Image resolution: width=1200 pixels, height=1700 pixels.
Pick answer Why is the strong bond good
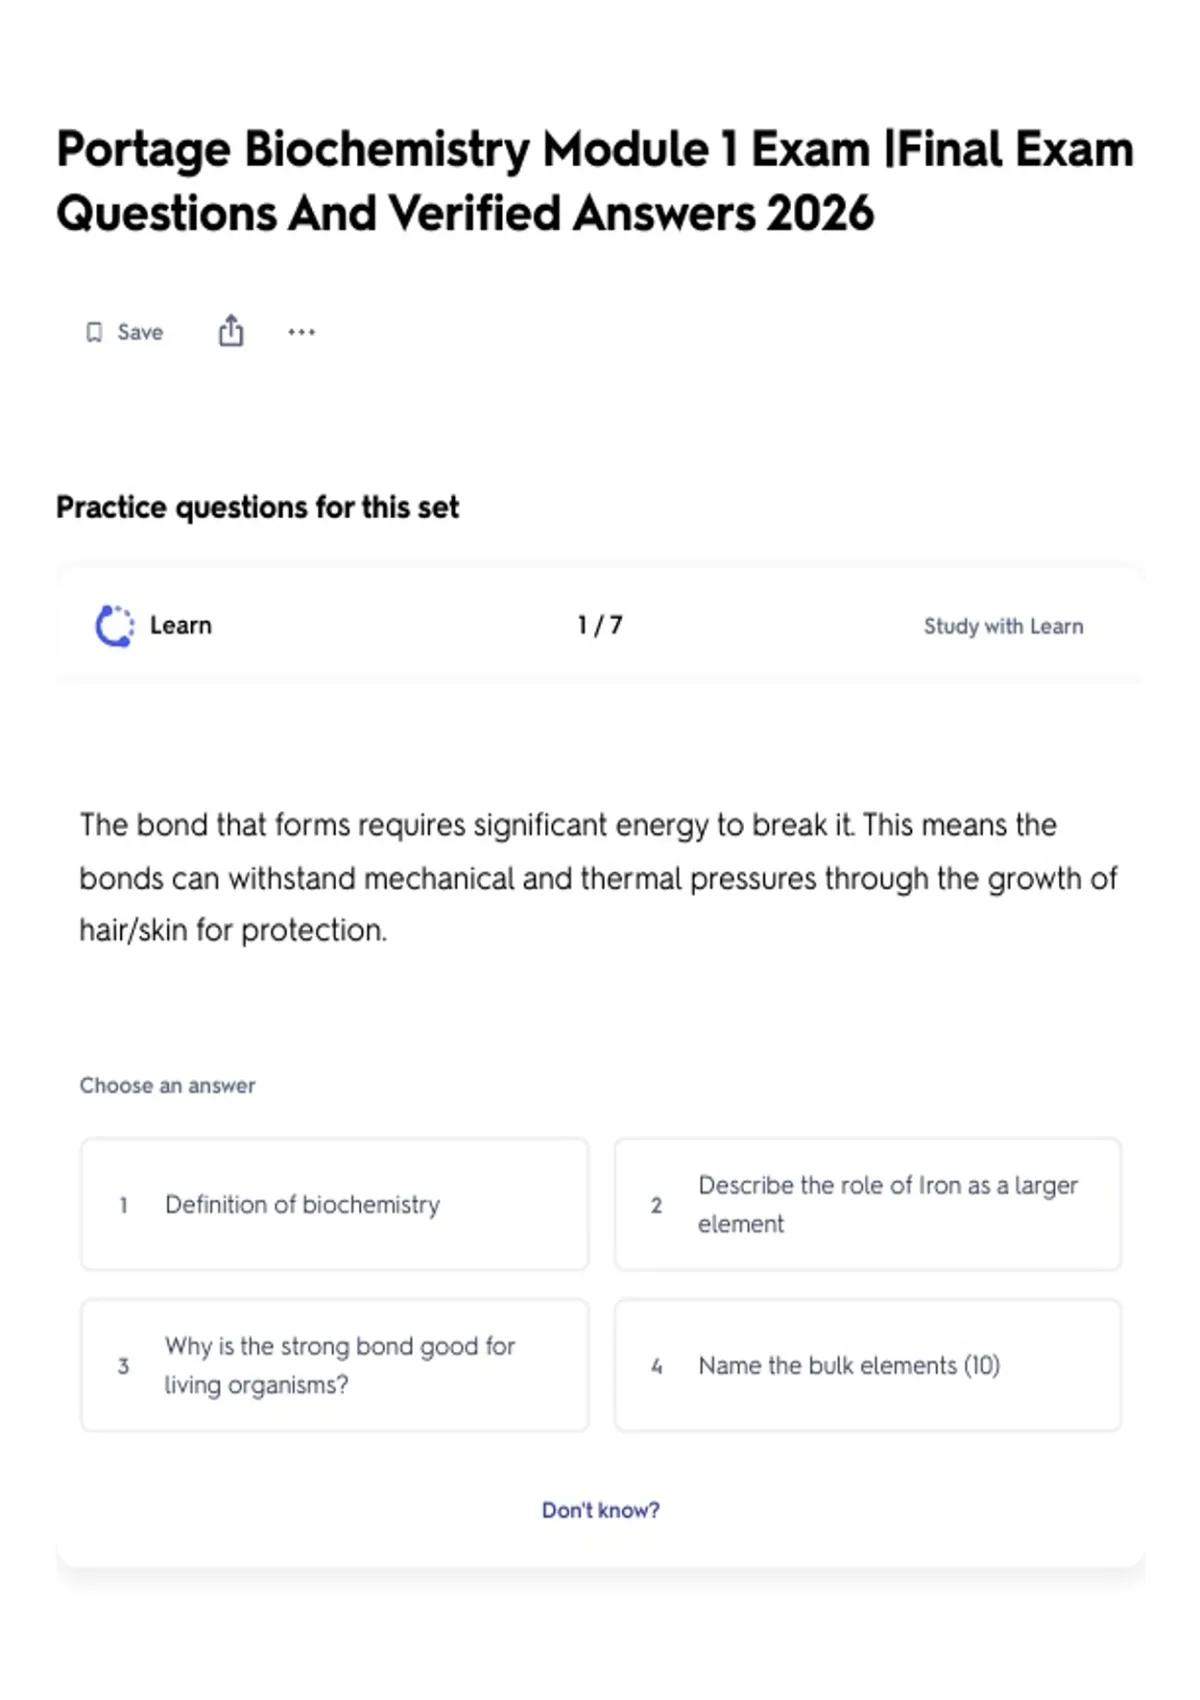[x=334, y=1365]
